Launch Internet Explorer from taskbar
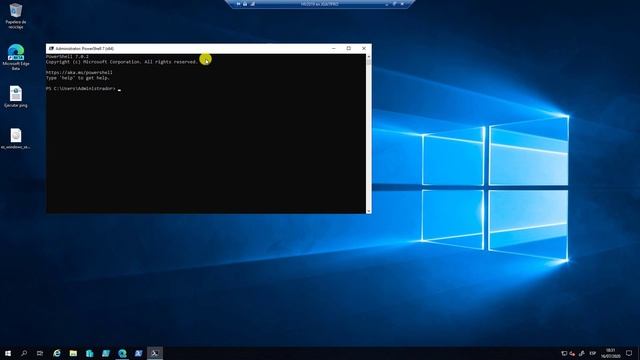The image size is (640, 360). (x=57, y=353)
